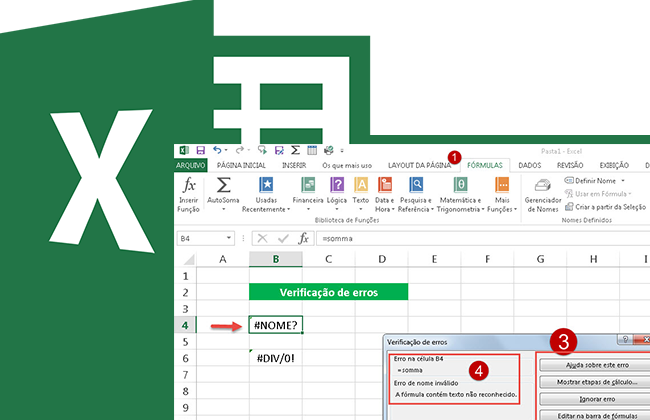Image resolution: width=650 pixels, height=420 pixels.
Task: Open the REVISÃO tab
Action: [570, 165]
